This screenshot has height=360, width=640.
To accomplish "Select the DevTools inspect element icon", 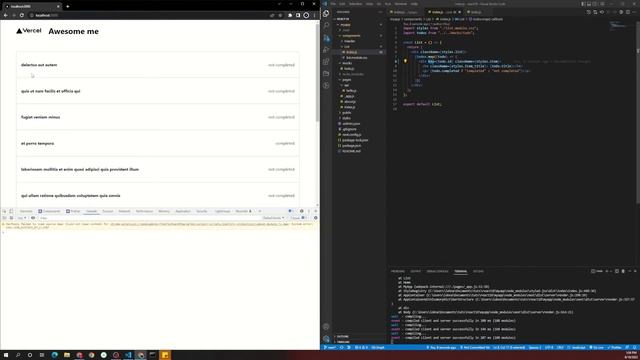I will pyautogui.click(x=4, y=211).
